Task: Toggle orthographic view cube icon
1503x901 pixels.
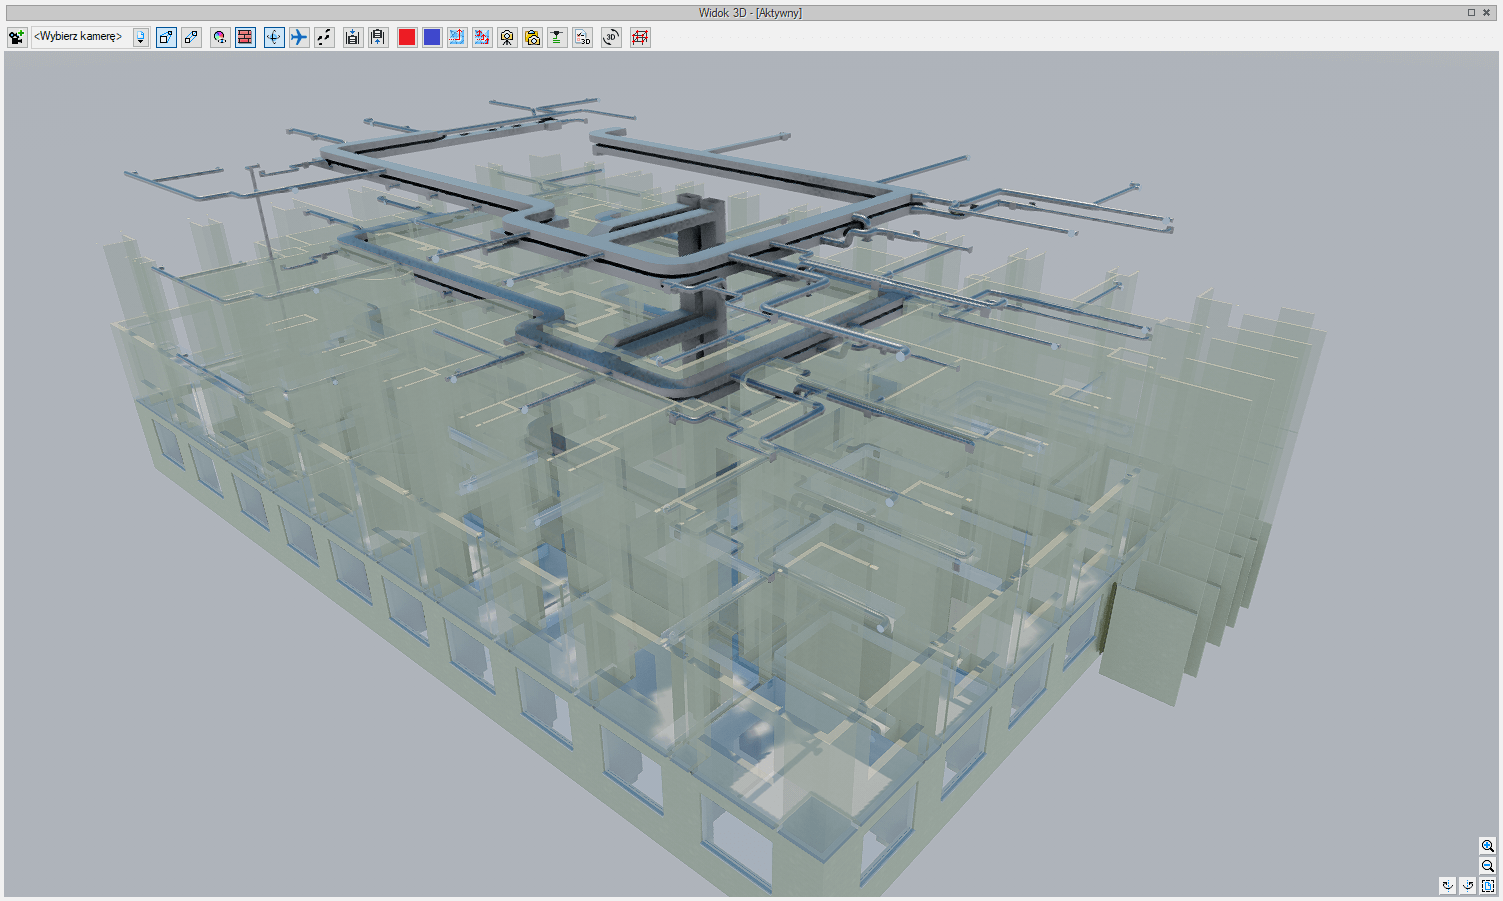Action: click(191, 37)
